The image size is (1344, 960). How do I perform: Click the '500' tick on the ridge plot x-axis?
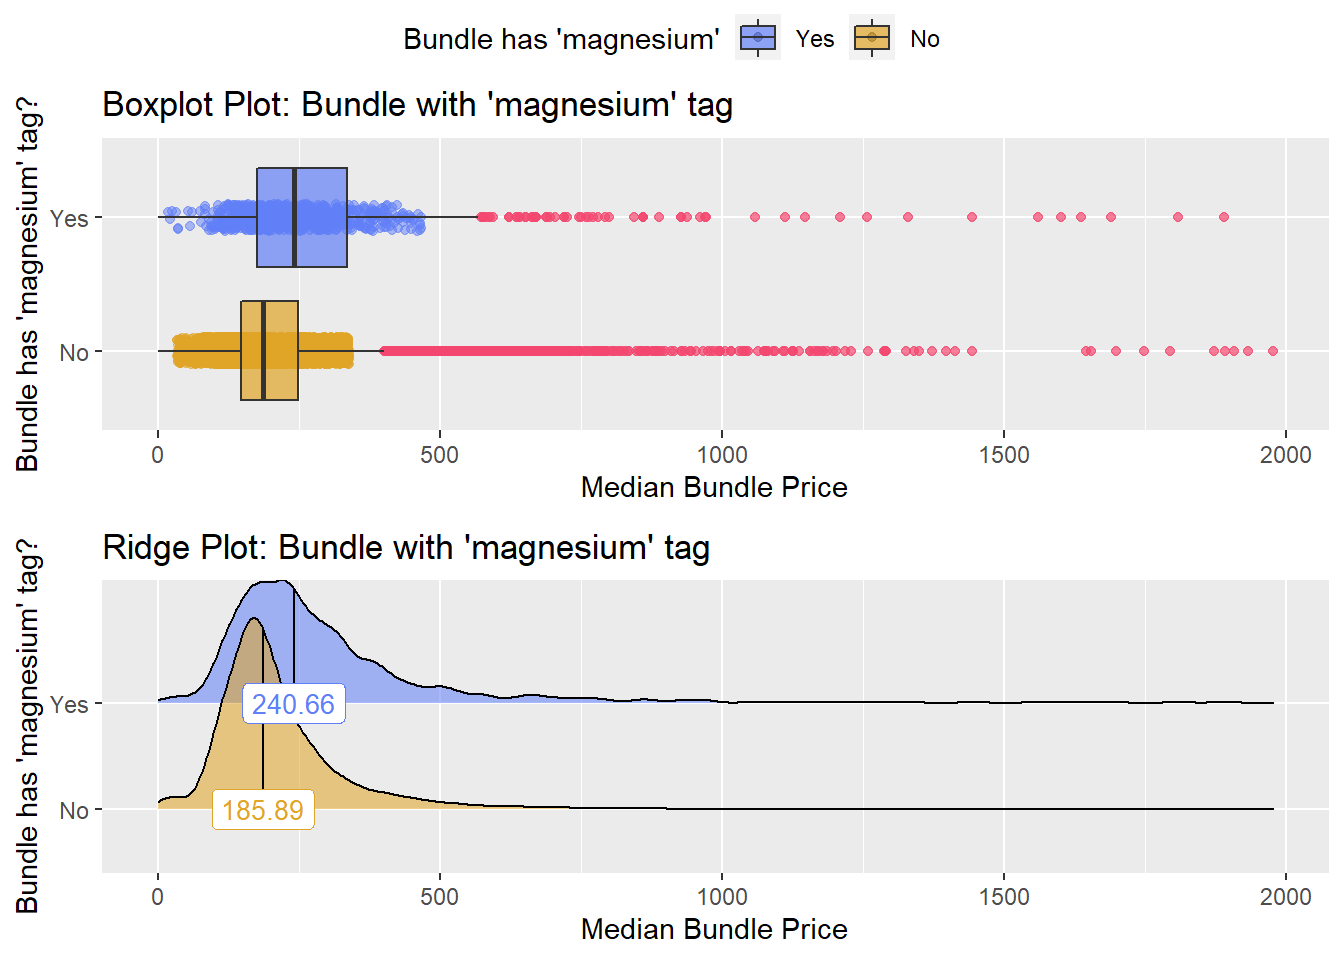pos(439,897)
